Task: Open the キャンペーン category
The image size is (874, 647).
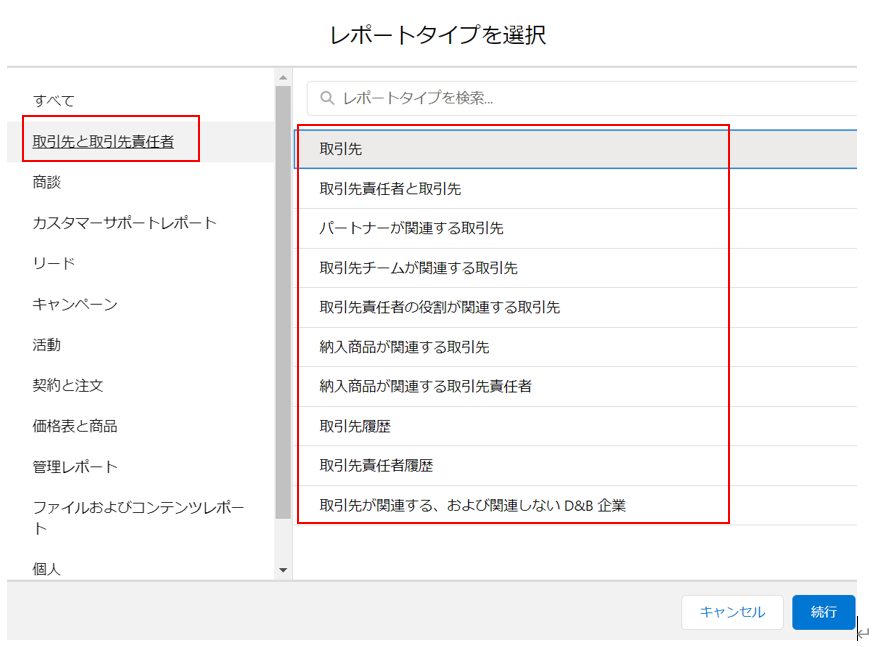Action: pos(75,304)
